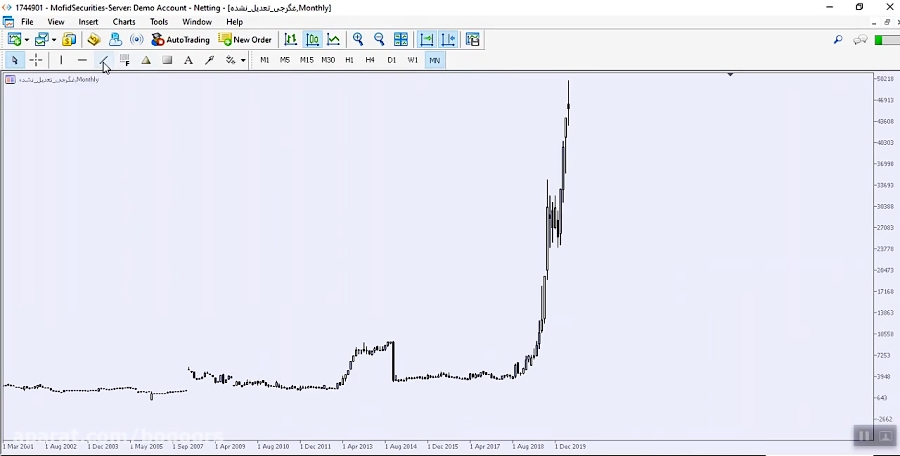Open the tile windows grid icon
Screen dimensions: 900x456
(401, 40)
